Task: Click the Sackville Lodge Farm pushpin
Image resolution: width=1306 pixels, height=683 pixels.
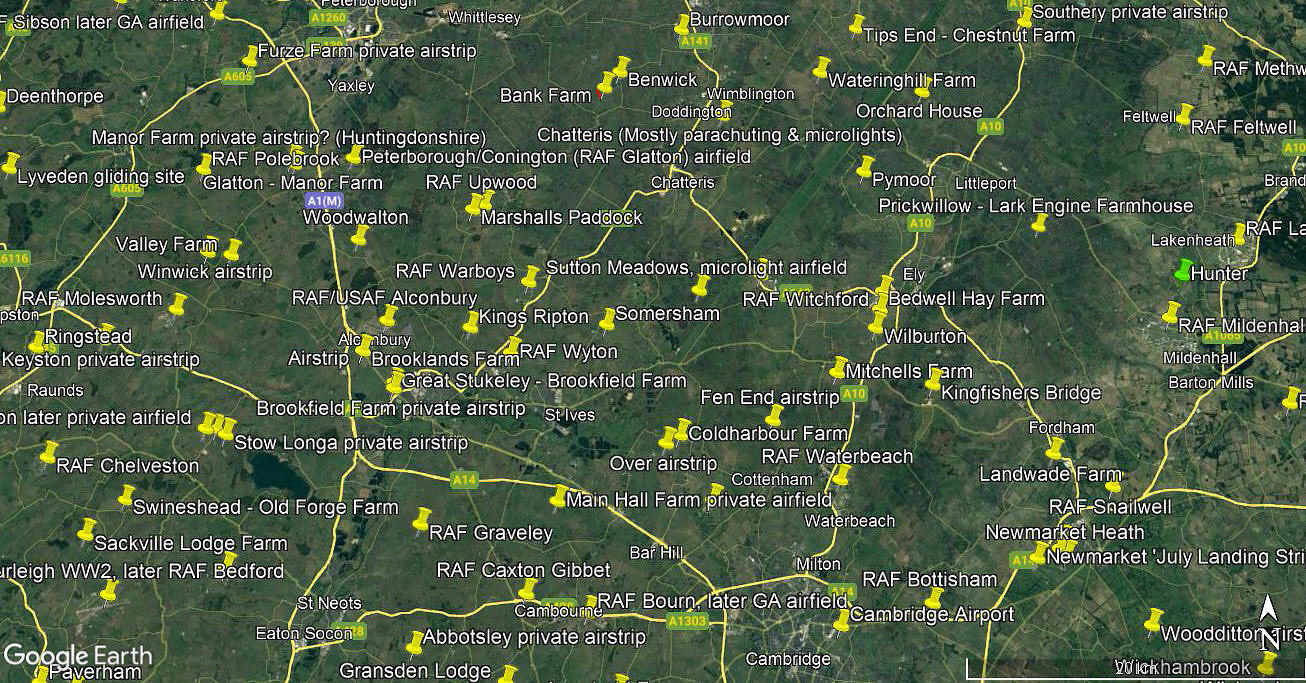Action: pos(87,529)
